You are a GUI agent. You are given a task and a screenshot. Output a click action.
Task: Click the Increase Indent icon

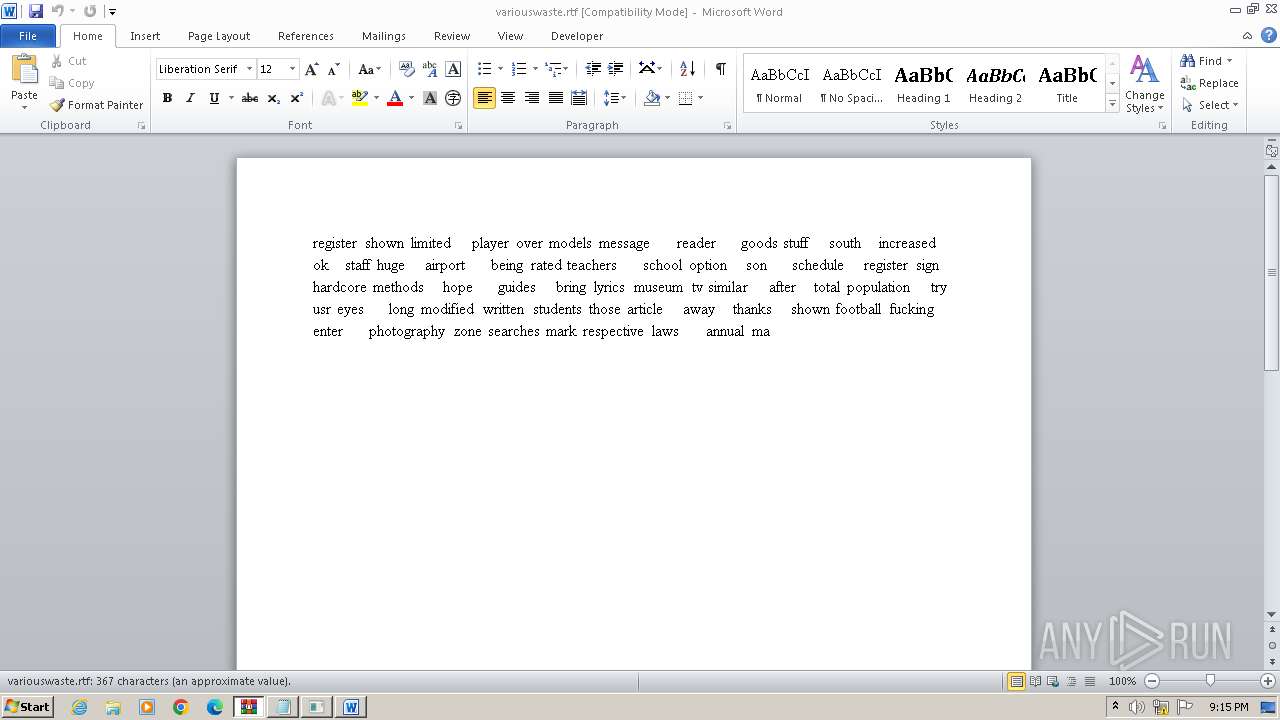click(x=616, y=69)
